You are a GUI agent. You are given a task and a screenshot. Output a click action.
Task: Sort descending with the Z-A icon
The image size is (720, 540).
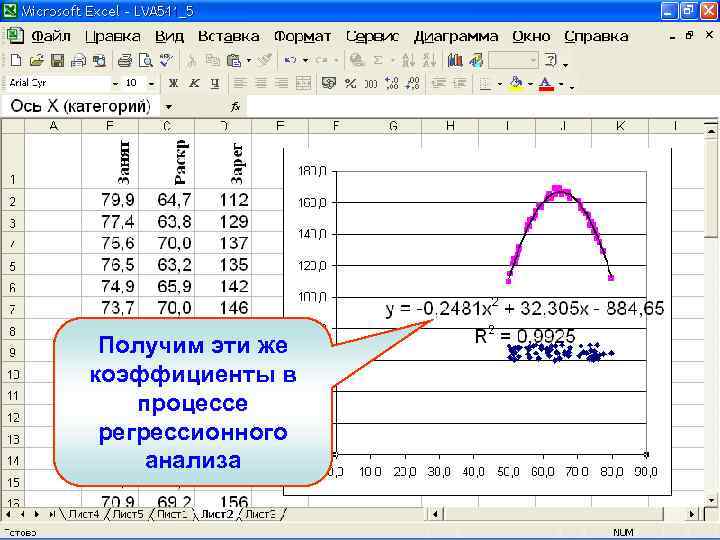click(x=429, y=60)
